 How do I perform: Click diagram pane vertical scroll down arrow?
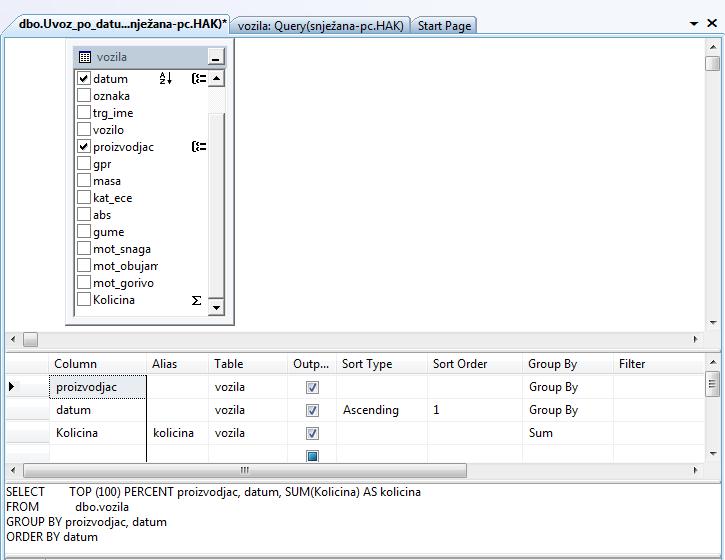713,322
